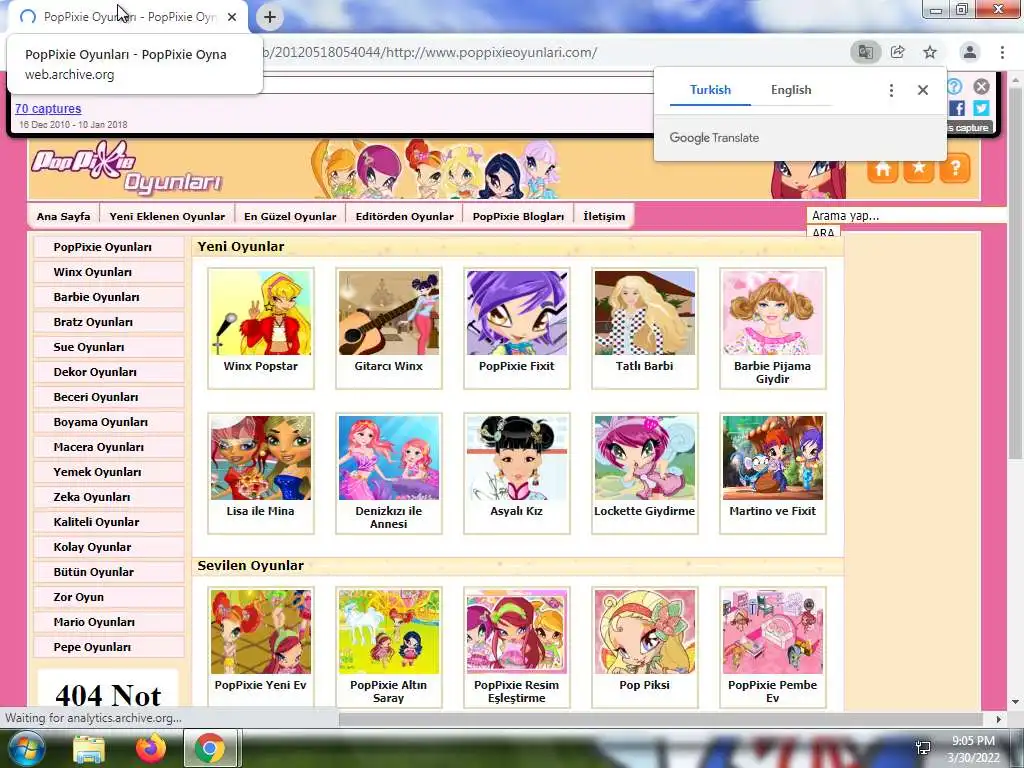This screenshot has width=1024, height=768.
Task: Click Wayback Machine Facebook share icon
Action: coord(957,108)
